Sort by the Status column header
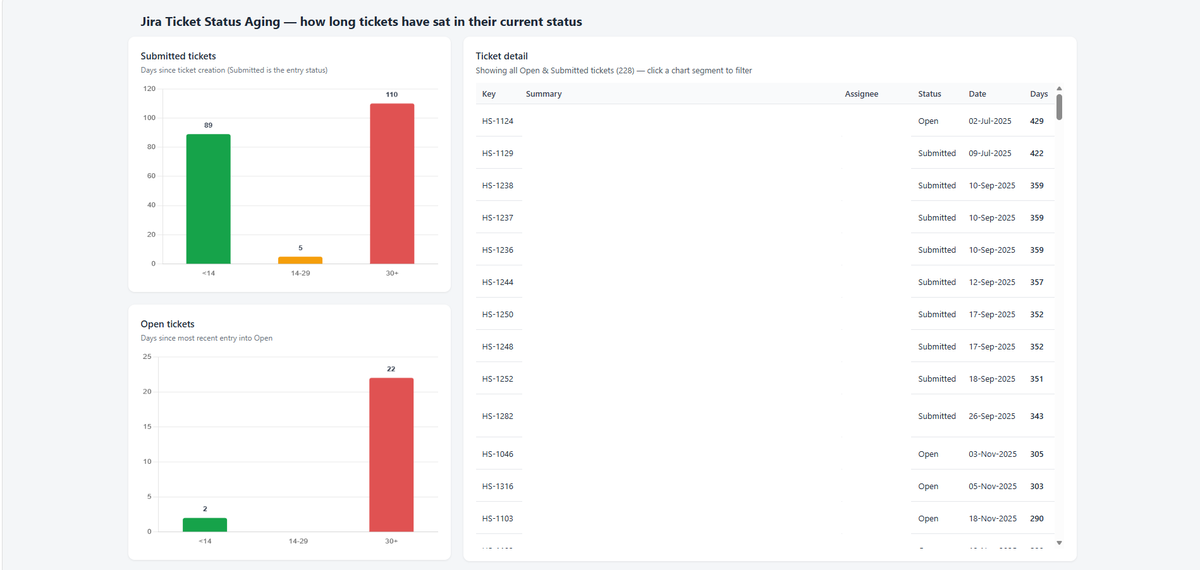This screenshot has height=570, width=1200. 930,94
